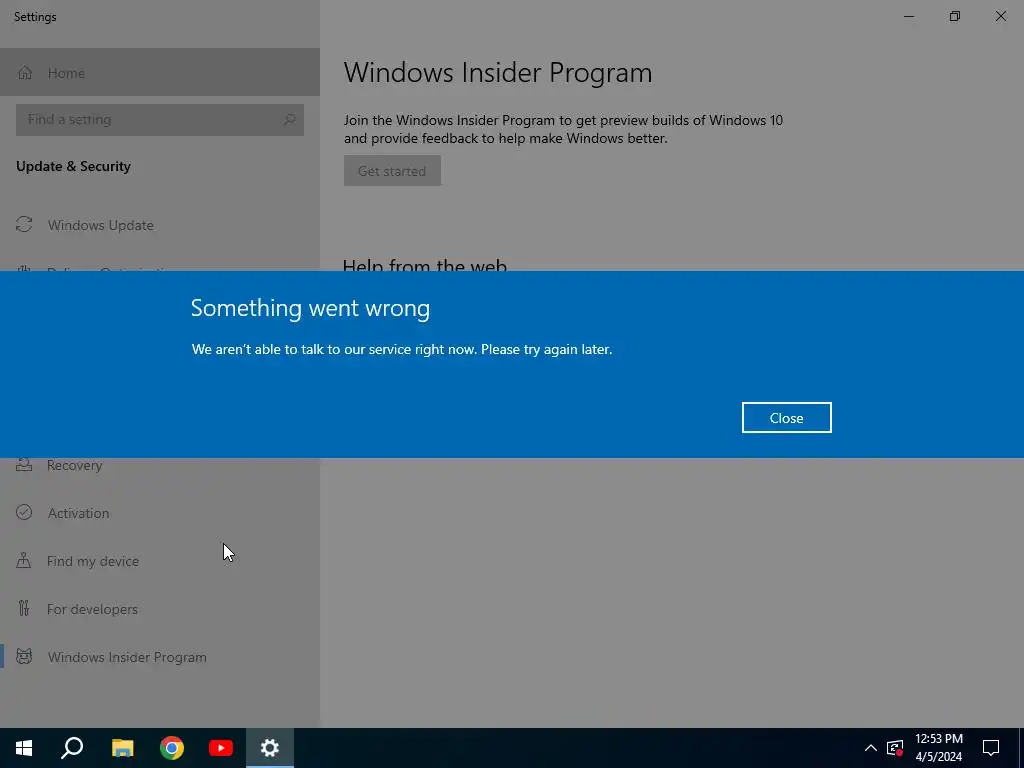
Task: Click the Home house icon
Action: pos(25,72)
